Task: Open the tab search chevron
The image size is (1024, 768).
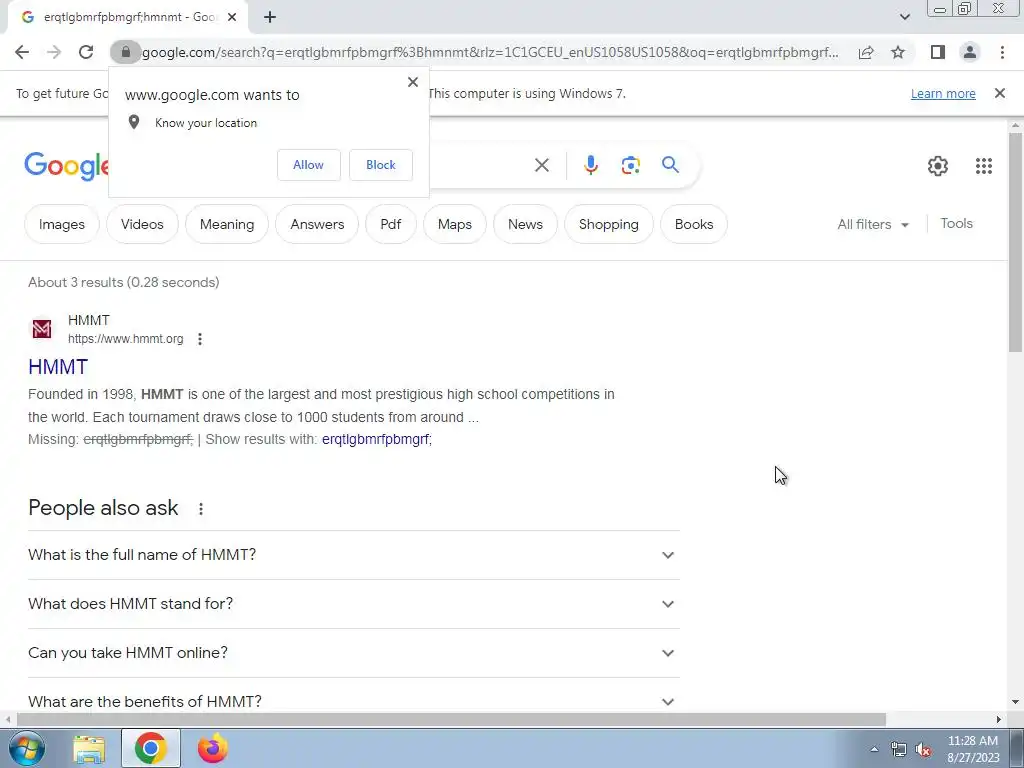Action: coord(904,17)
